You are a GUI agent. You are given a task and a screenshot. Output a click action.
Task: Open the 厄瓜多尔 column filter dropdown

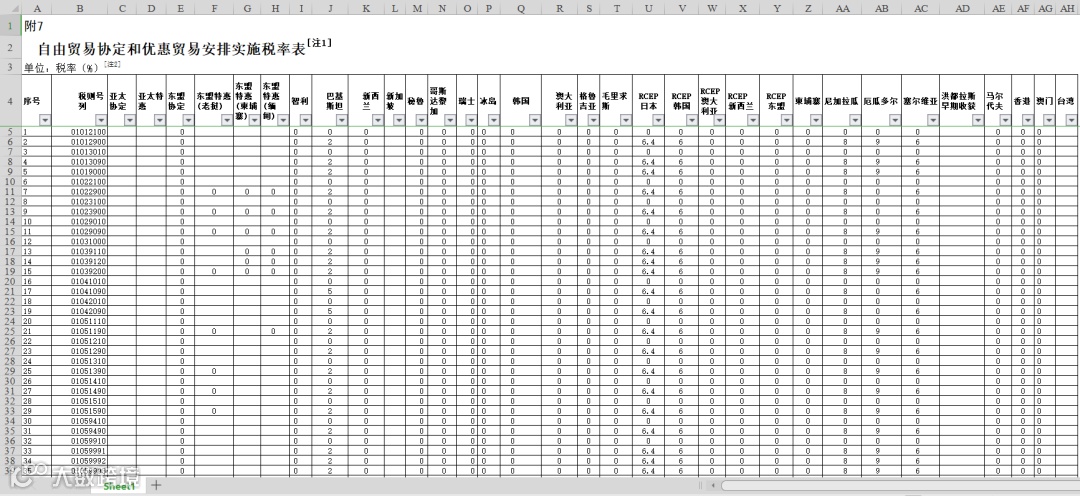click(x=895, y=120)
